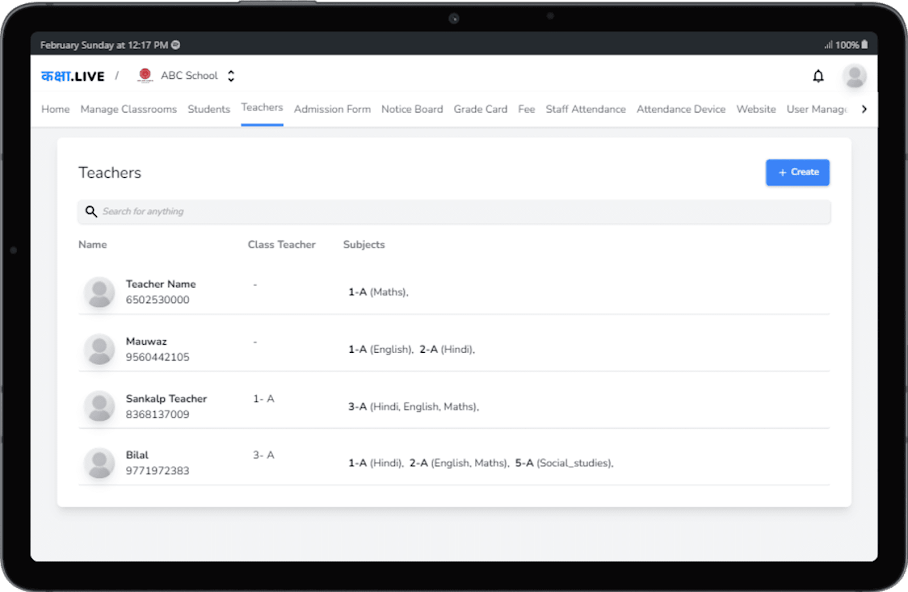This screenshot has width=908, height=592.
Task: Click the Name column header
Action: click(93, 244)
